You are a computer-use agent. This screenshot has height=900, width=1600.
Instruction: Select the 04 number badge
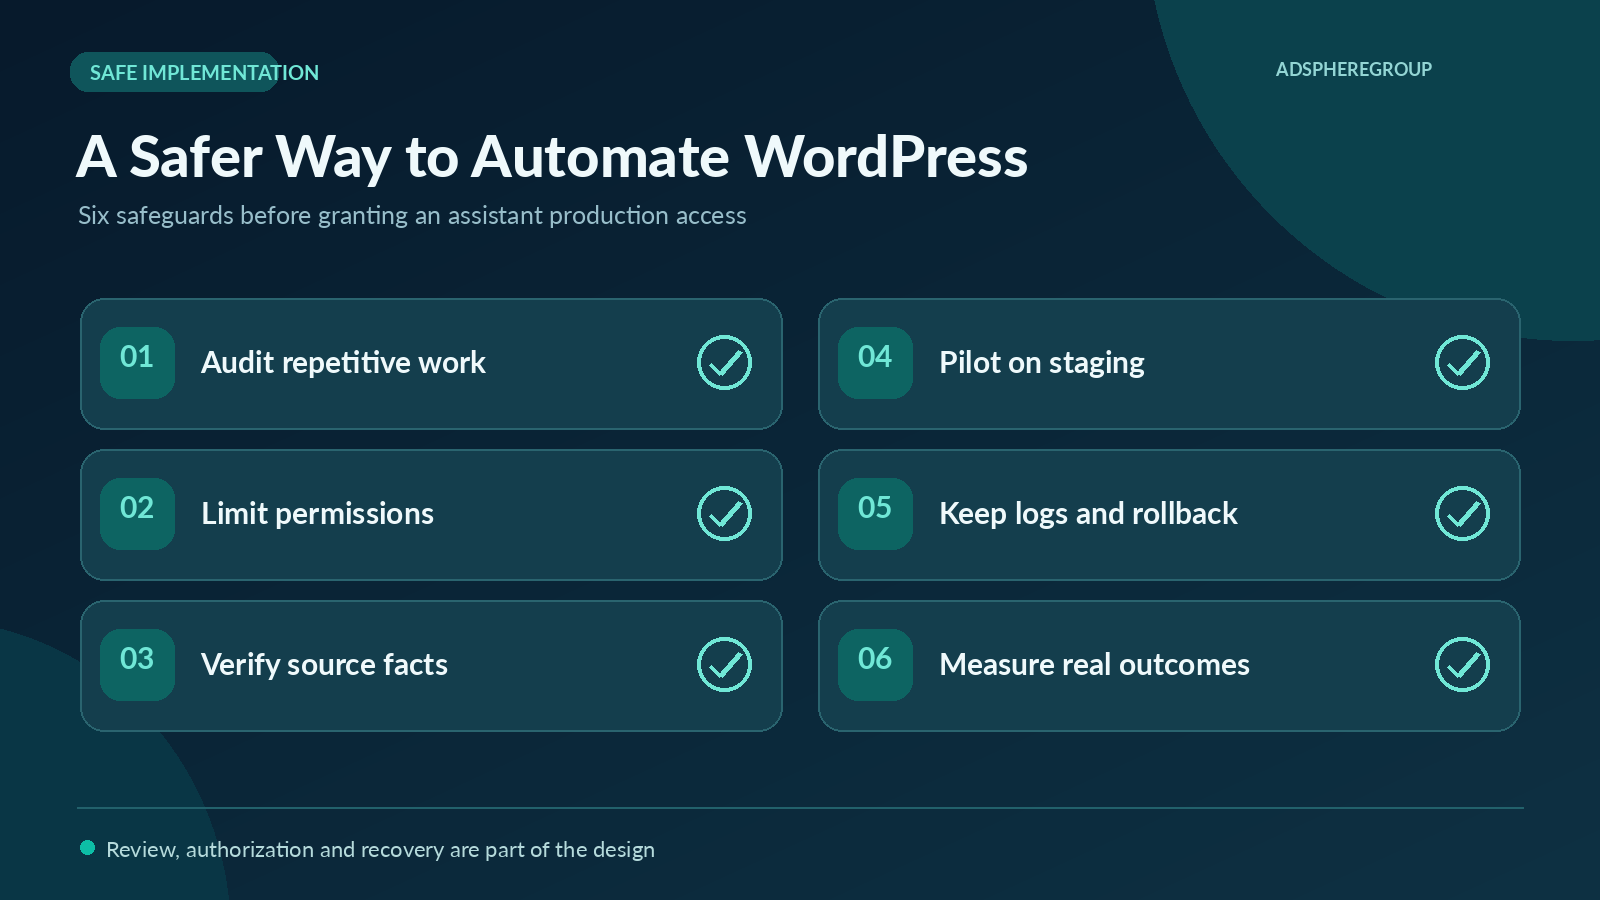click(875, 363)
